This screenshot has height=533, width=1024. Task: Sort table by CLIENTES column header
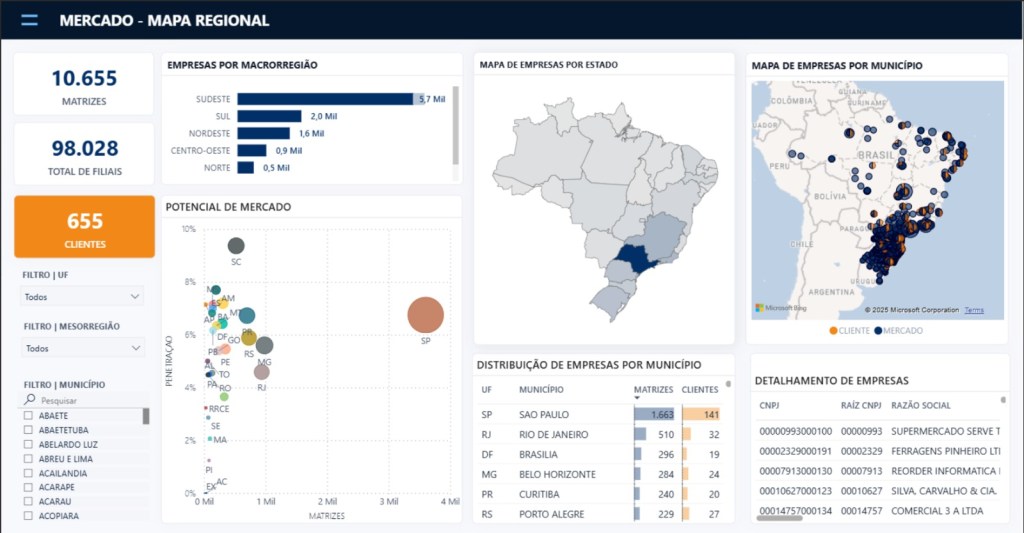point(700,389)
